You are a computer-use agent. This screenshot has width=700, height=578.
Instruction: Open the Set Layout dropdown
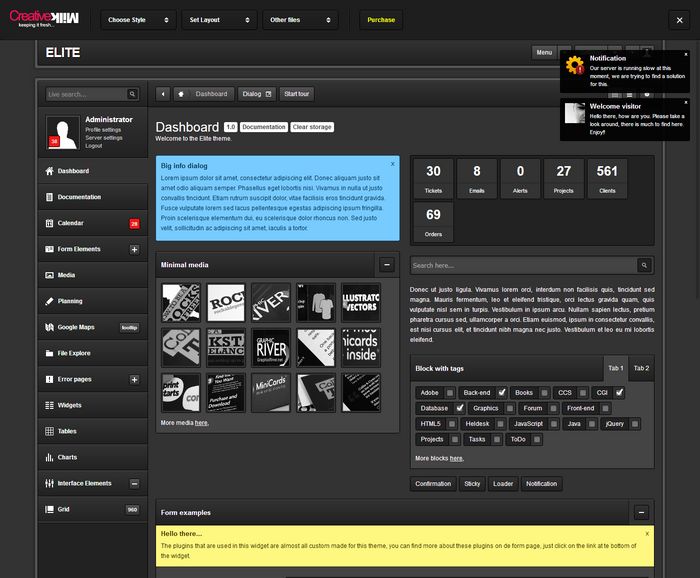point(219,20)
